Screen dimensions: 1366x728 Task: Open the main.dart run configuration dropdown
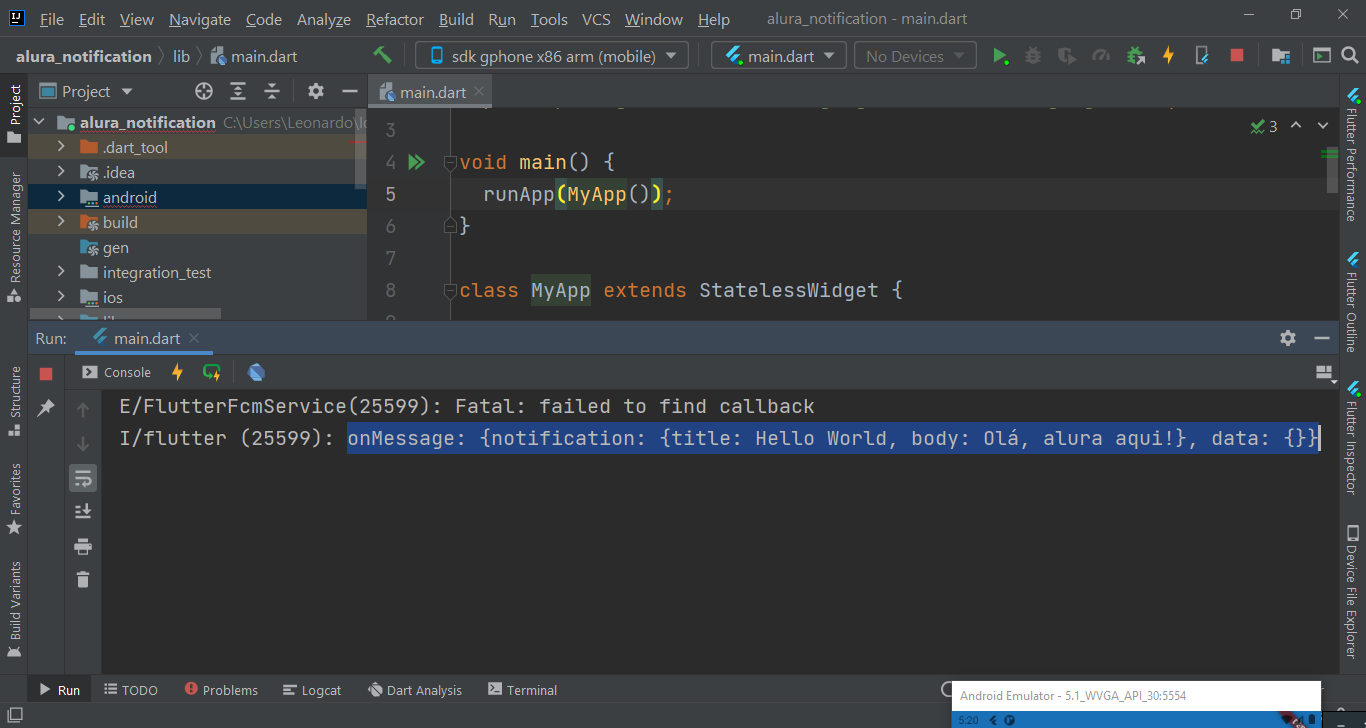(x=778, y=55)
